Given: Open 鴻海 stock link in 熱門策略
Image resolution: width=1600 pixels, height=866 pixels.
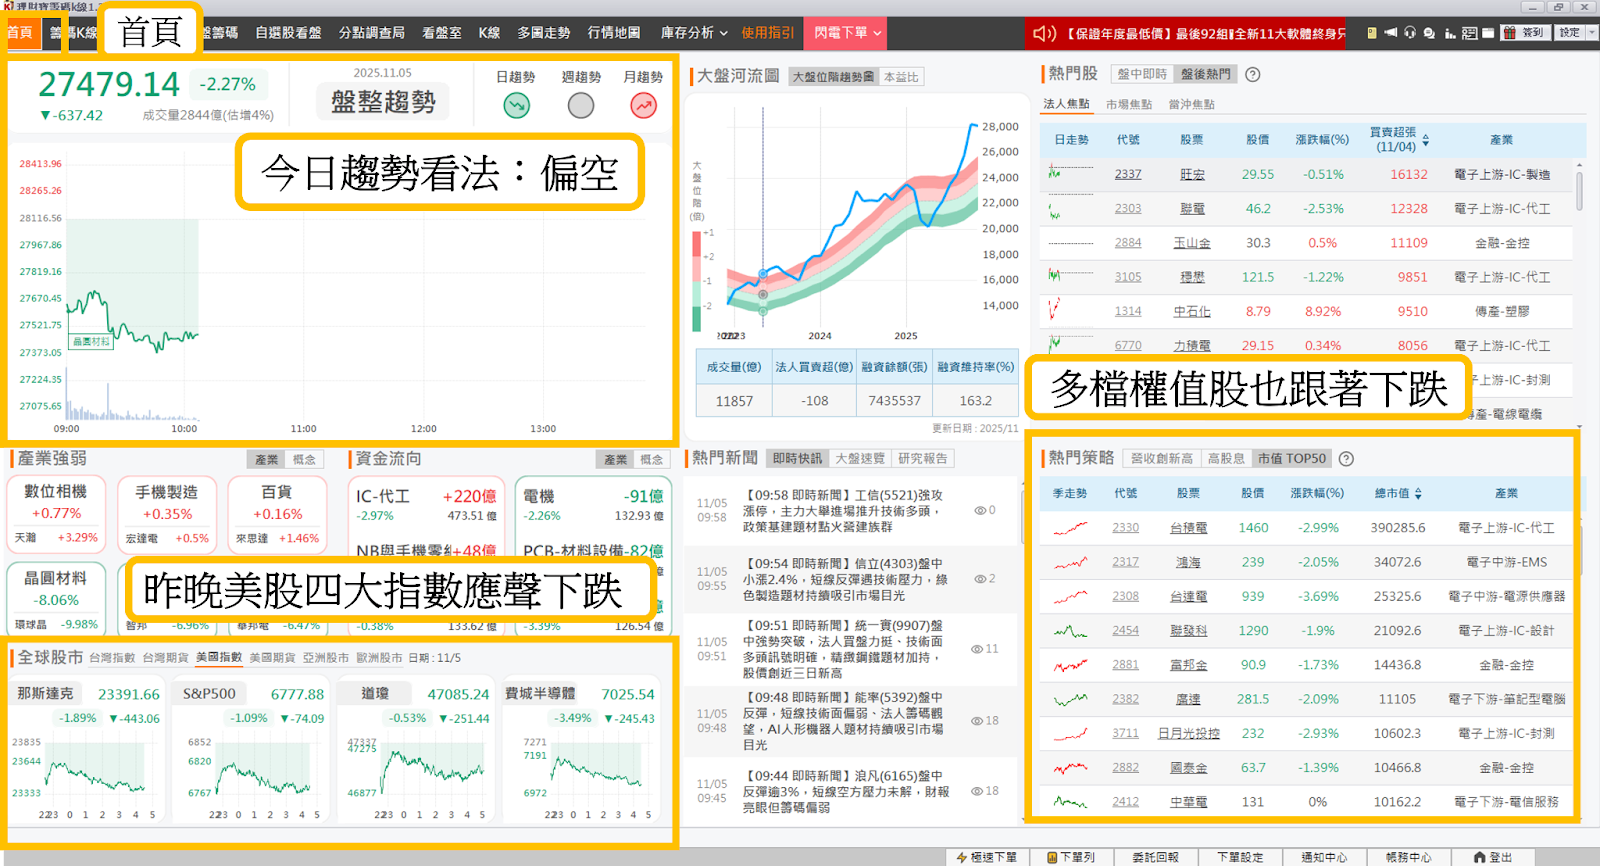Looking at the screenshot, I should (1188, 562).
